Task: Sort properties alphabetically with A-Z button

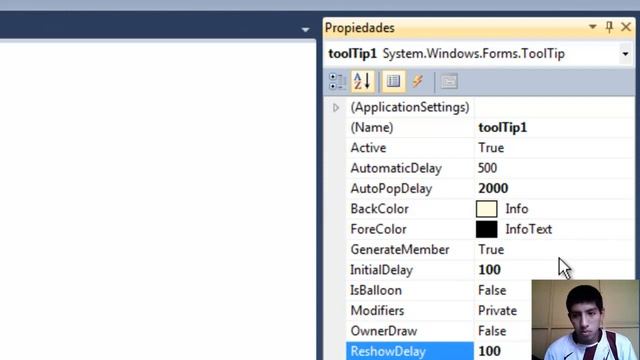Action: coord(362,81)
